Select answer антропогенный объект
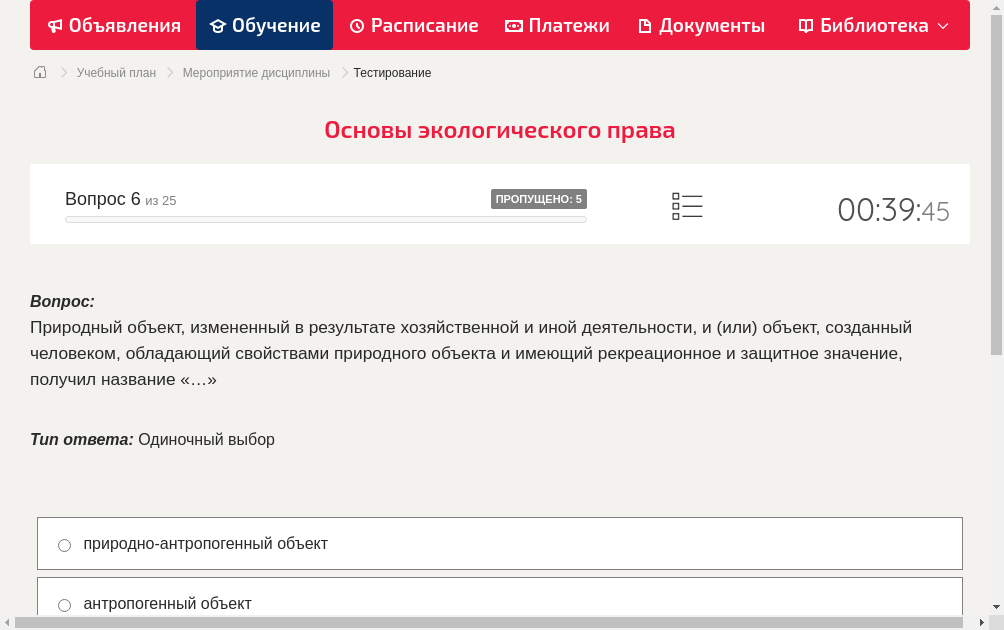Viewport: 1004px width, 630px height. click(64, 604)
